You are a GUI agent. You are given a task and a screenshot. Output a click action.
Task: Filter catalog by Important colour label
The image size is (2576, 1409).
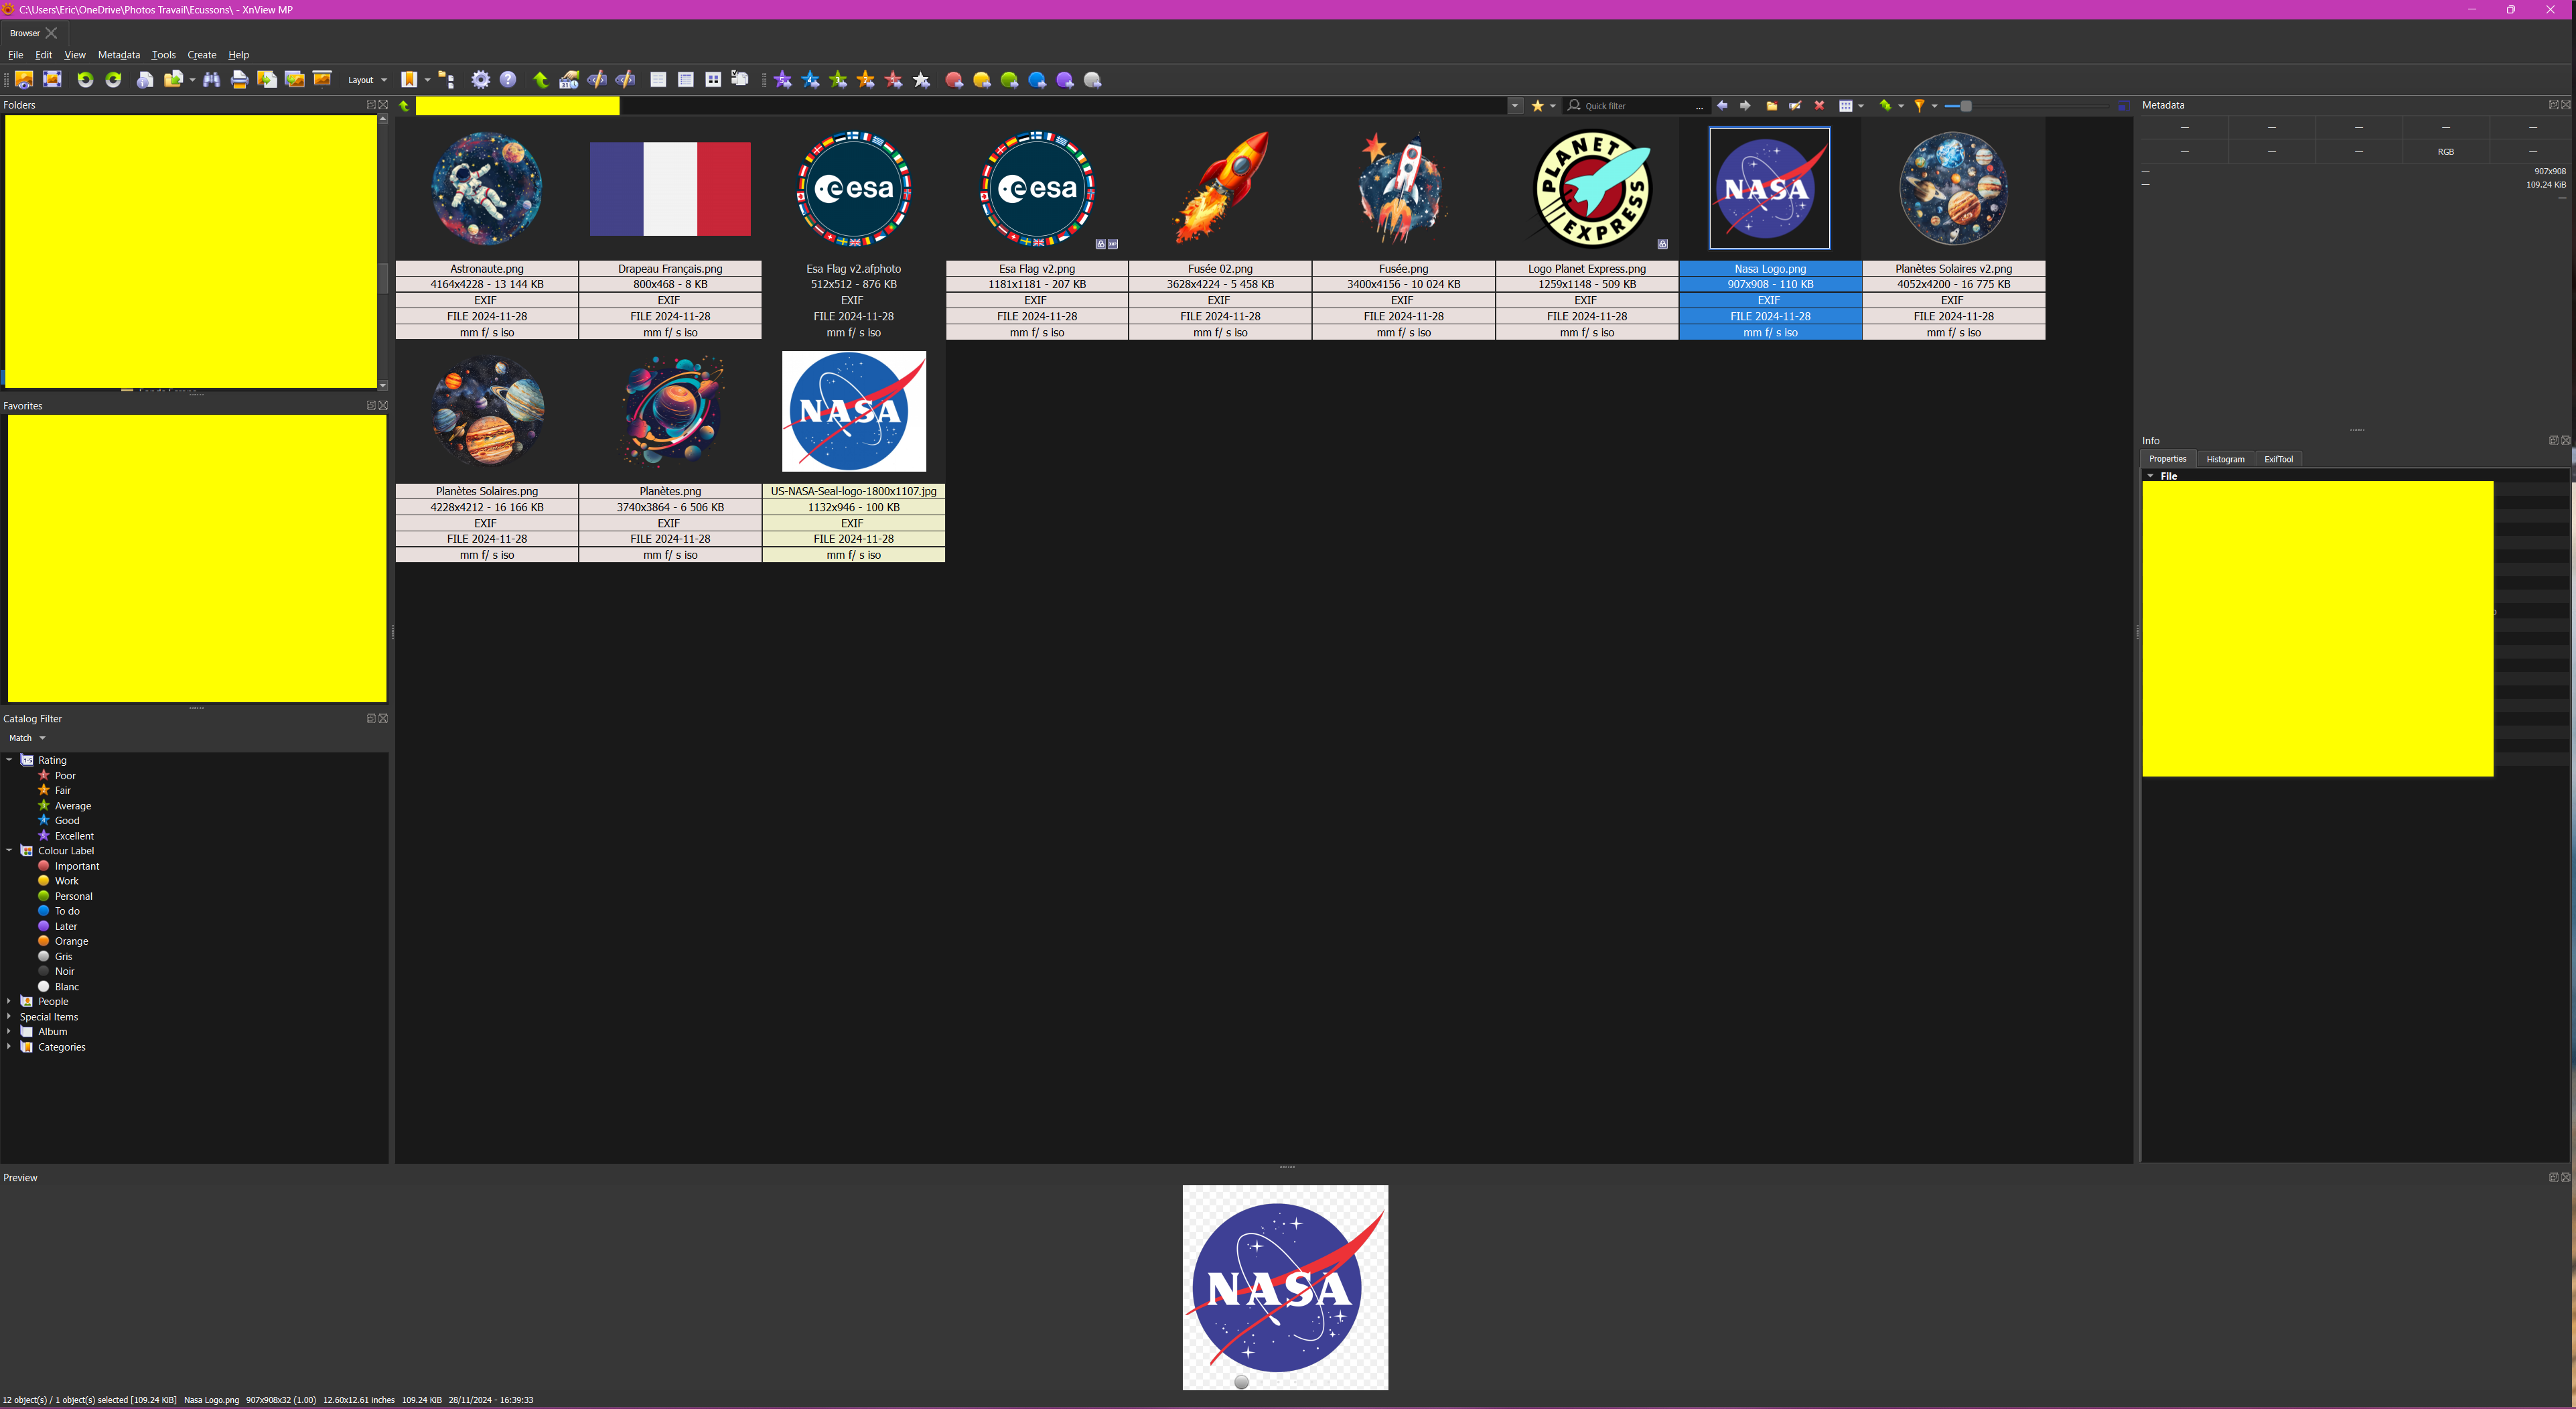pos(77,866)
